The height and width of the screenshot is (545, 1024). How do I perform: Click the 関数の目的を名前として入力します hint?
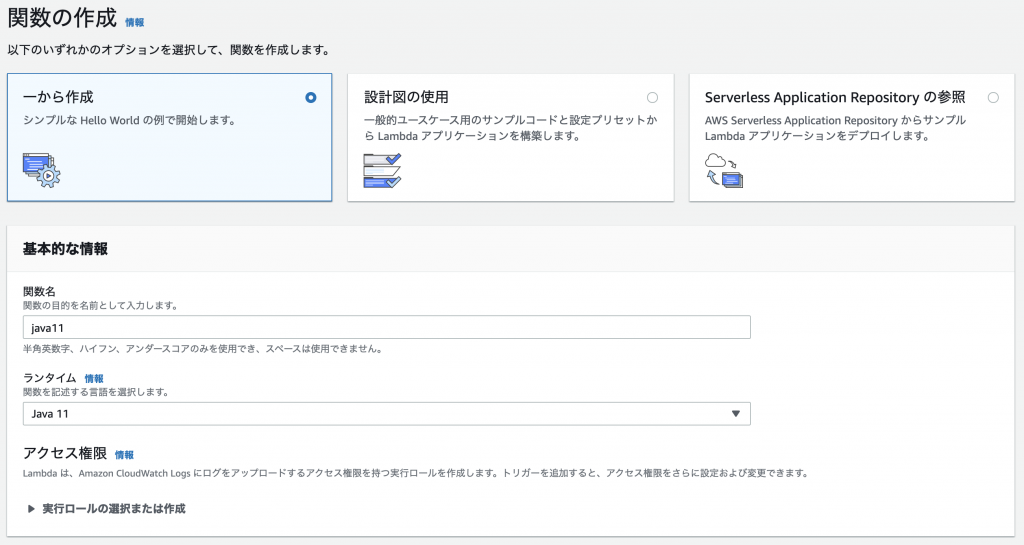pyautogui.click(x=101, y=305)
